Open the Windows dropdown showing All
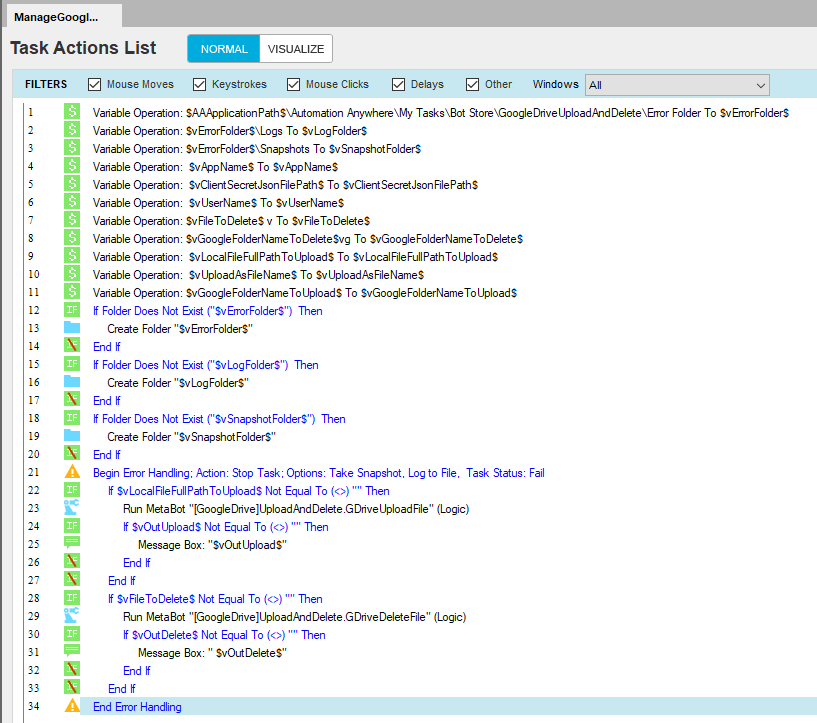Screen dimensions: 817x723 [677, 85]
